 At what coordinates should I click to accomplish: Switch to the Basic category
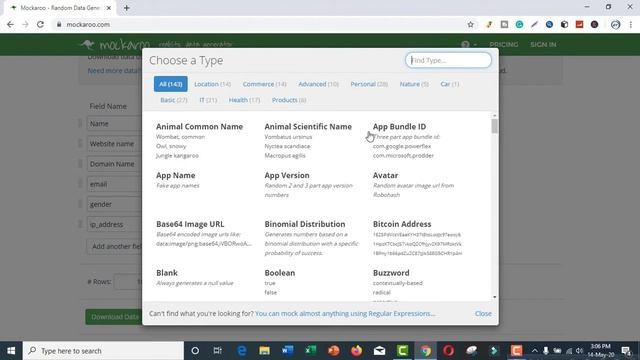tap(173, 100)
